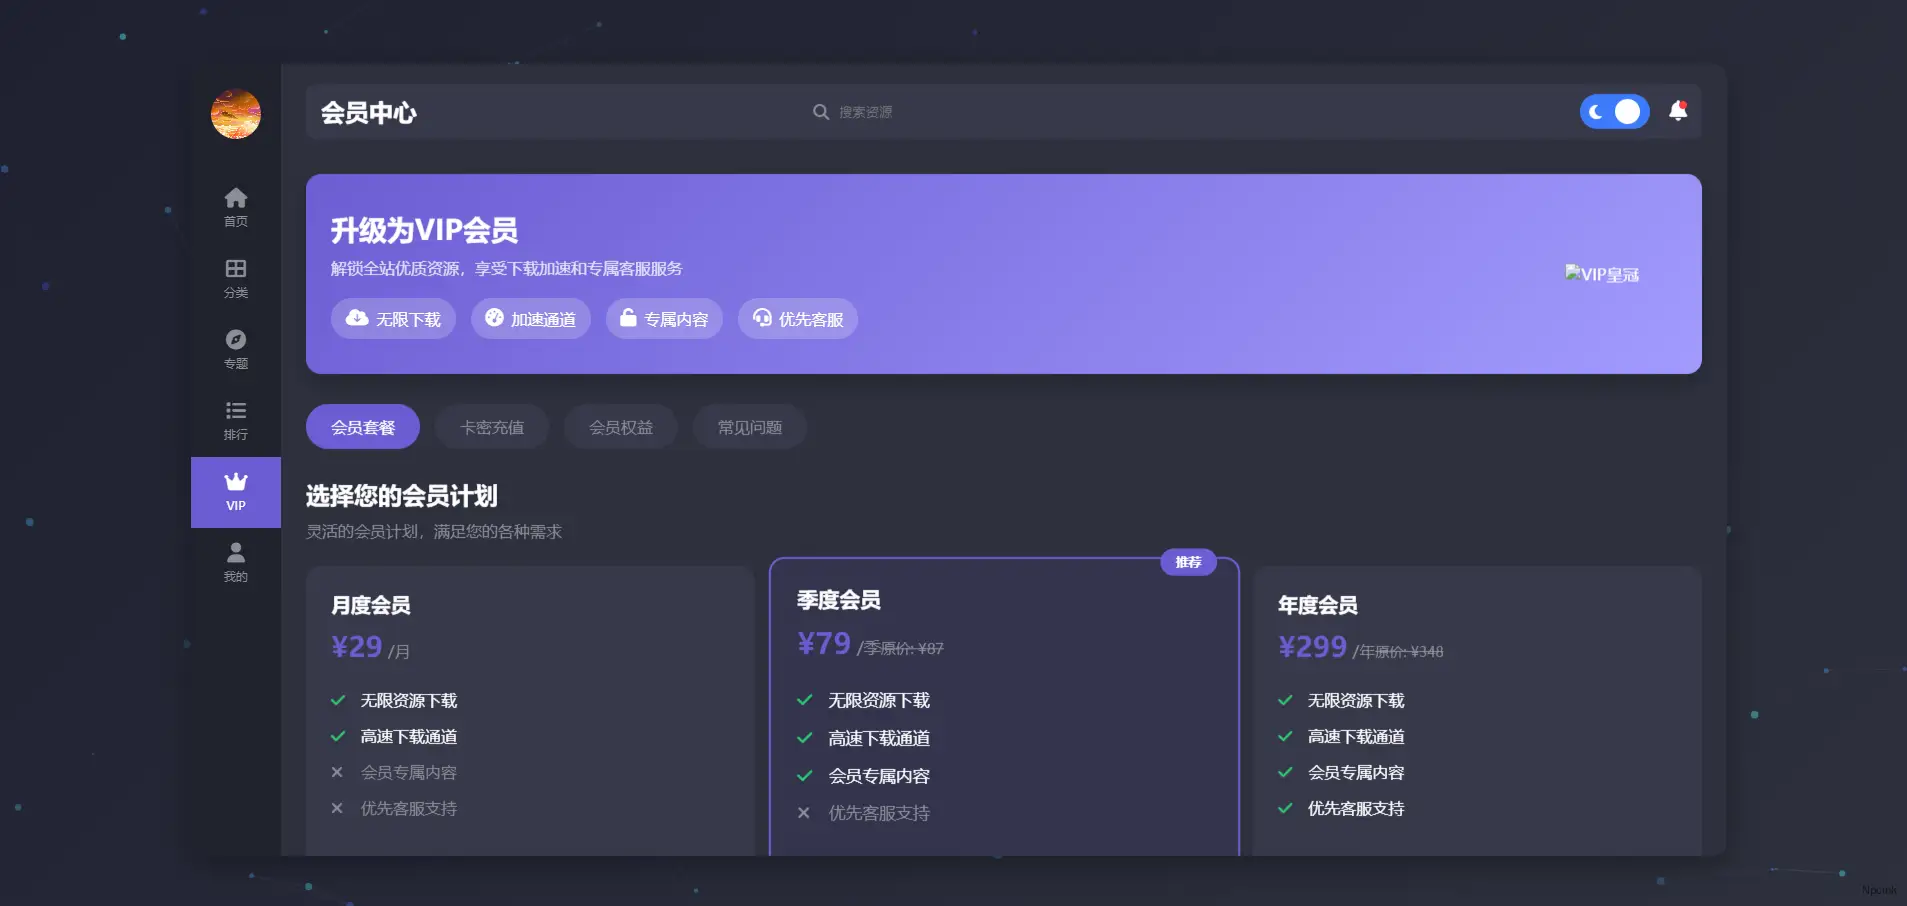Select the 会员权益 tab
The image size is (1907, 906).
[x=620, y=426]
